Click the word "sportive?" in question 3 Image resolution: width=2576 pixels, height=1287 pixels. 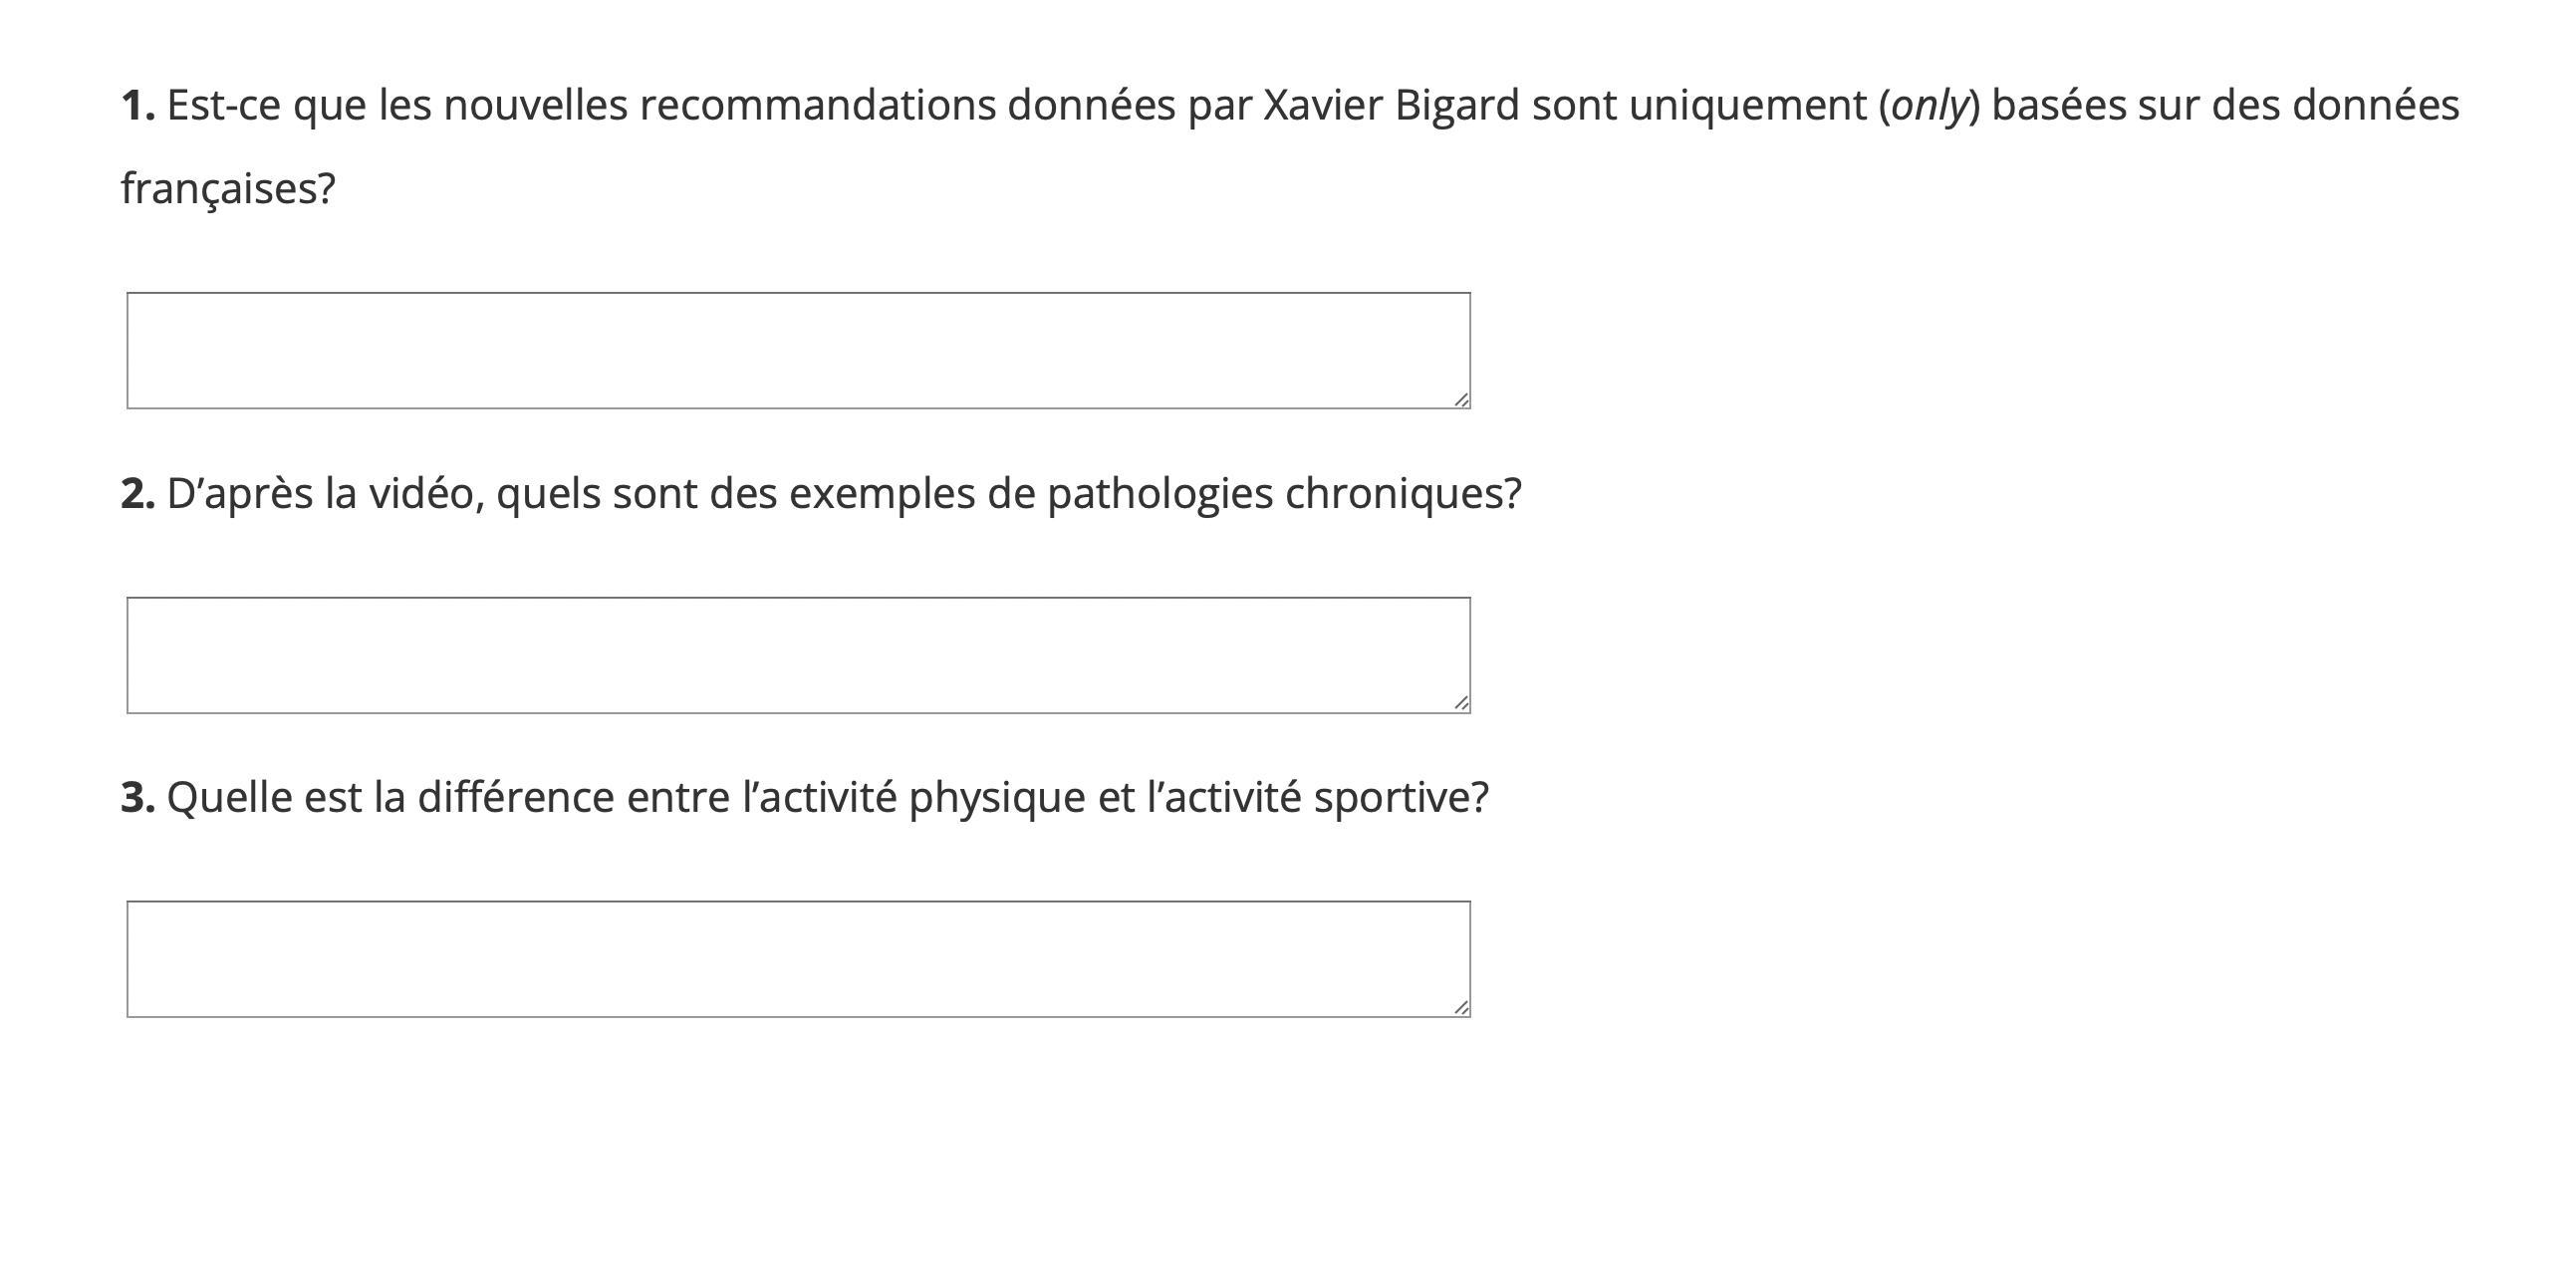point(1401,798)
